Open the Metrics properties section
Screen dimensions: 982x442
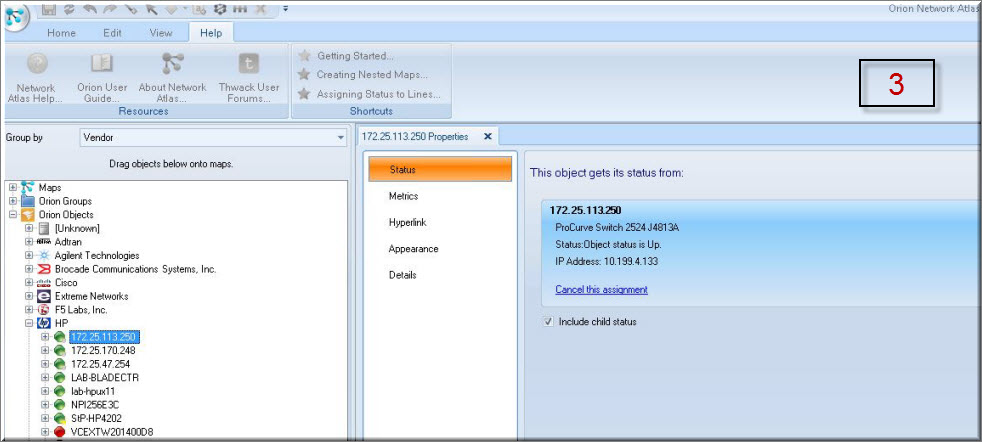click(403, 196)
